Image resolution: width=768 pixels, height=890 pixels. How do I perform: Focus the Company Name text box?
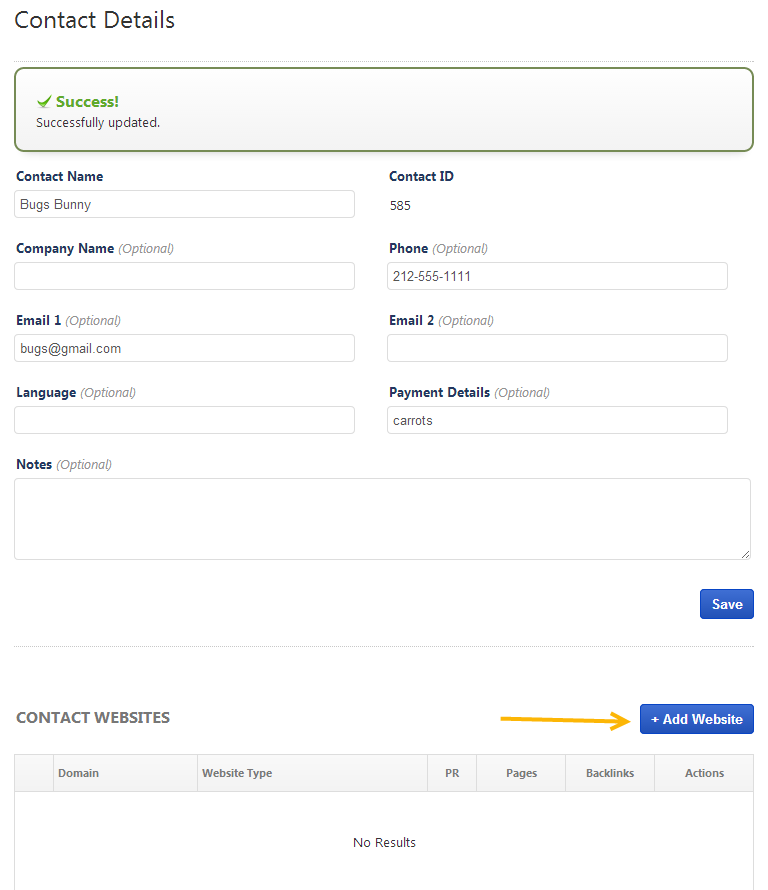pos(184,276)
